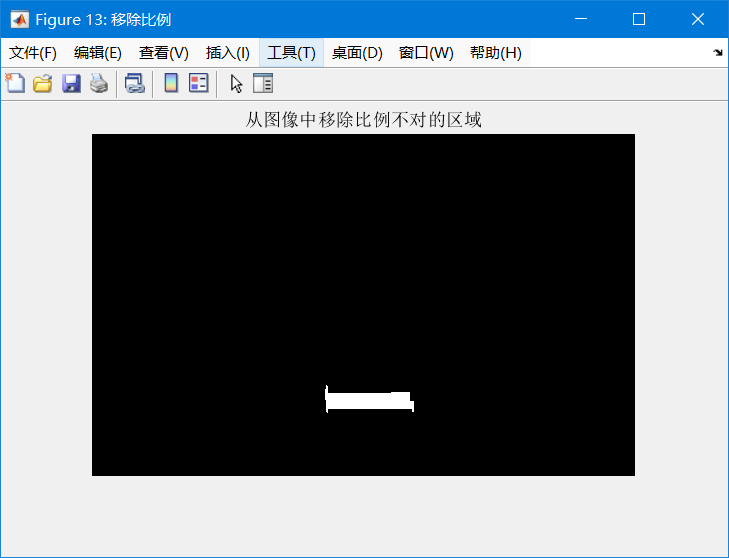Click the plot title 从图像中移除比例不对的区域
This screenshot has width=729, height=558.
363,120
